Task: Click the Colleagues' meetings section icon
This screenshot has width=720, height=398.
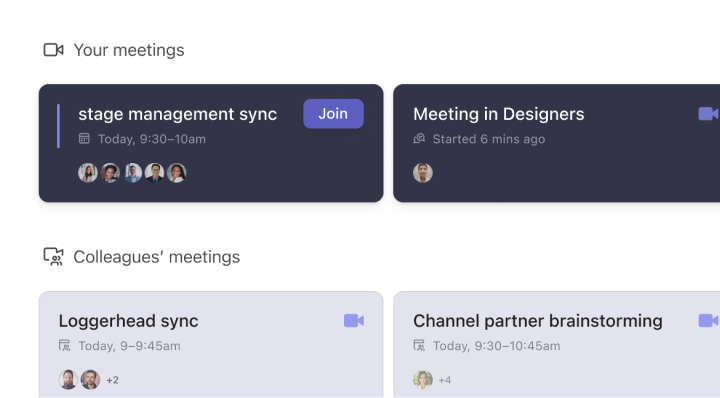Action: click(53, 257)
